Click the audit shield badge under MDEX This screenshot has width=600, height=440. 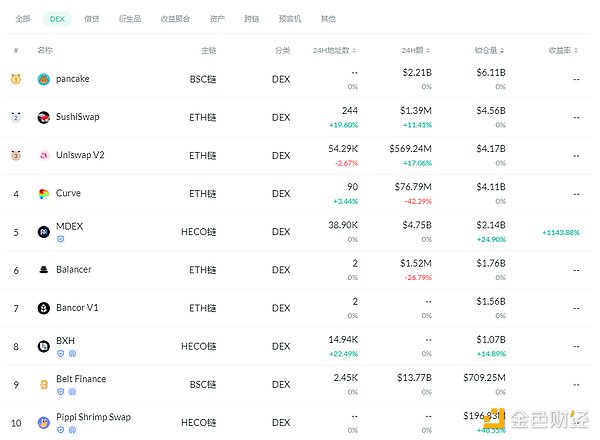coord(60,239)
